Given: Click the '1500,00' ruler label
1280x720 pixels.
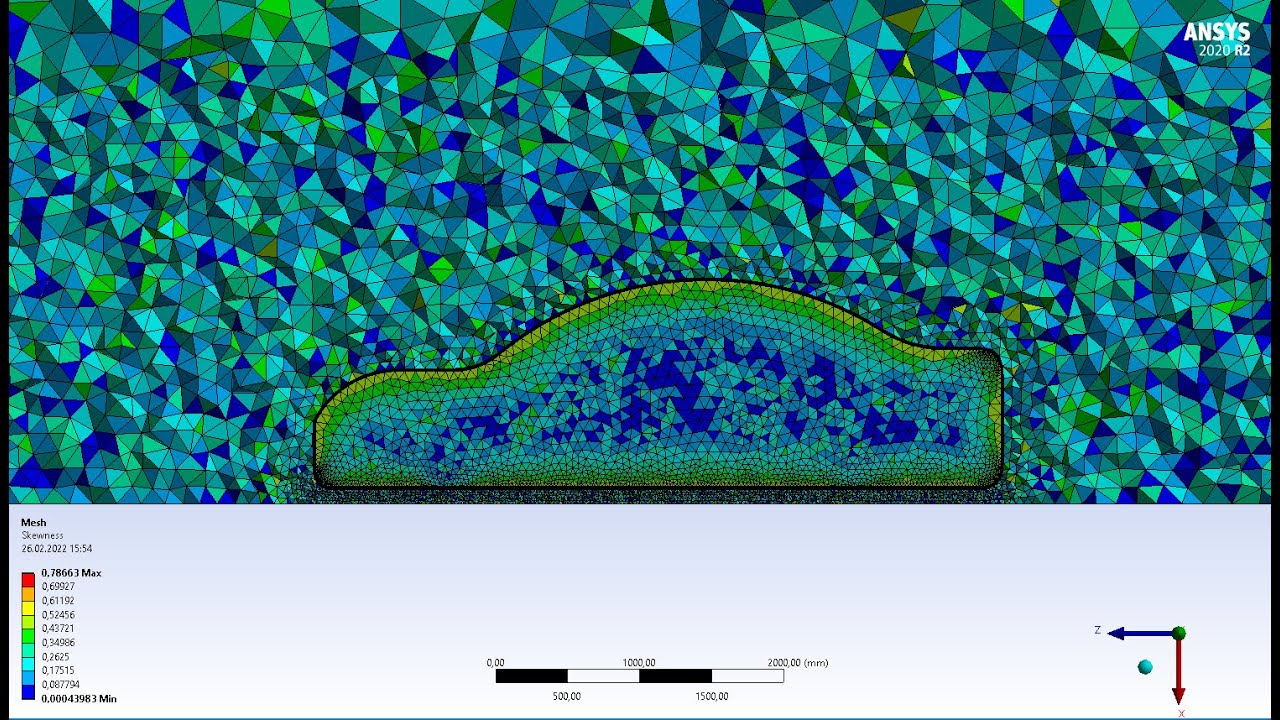Looking at the screenshot, I should (x=711, y=696).
